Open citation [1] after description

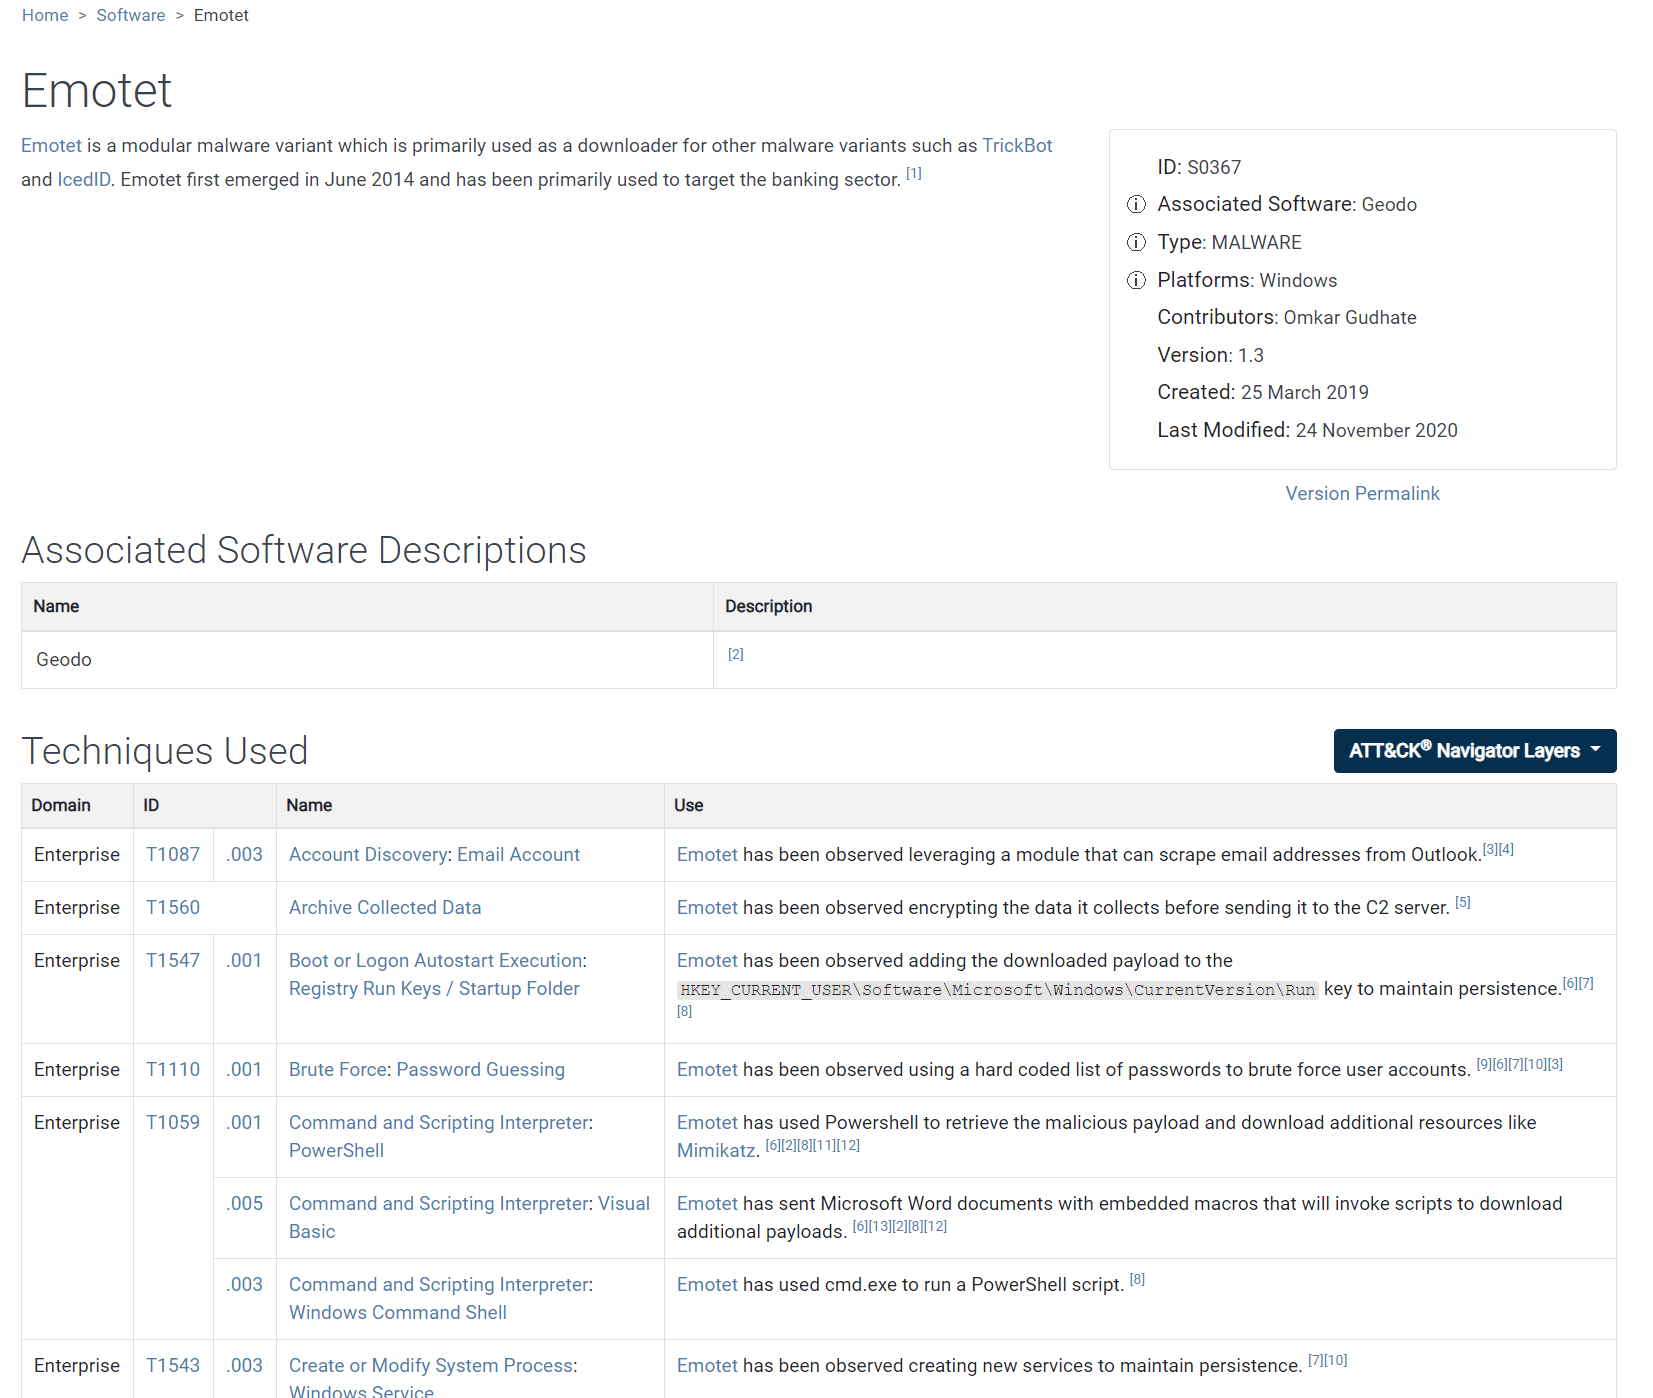tap(913, 174)
